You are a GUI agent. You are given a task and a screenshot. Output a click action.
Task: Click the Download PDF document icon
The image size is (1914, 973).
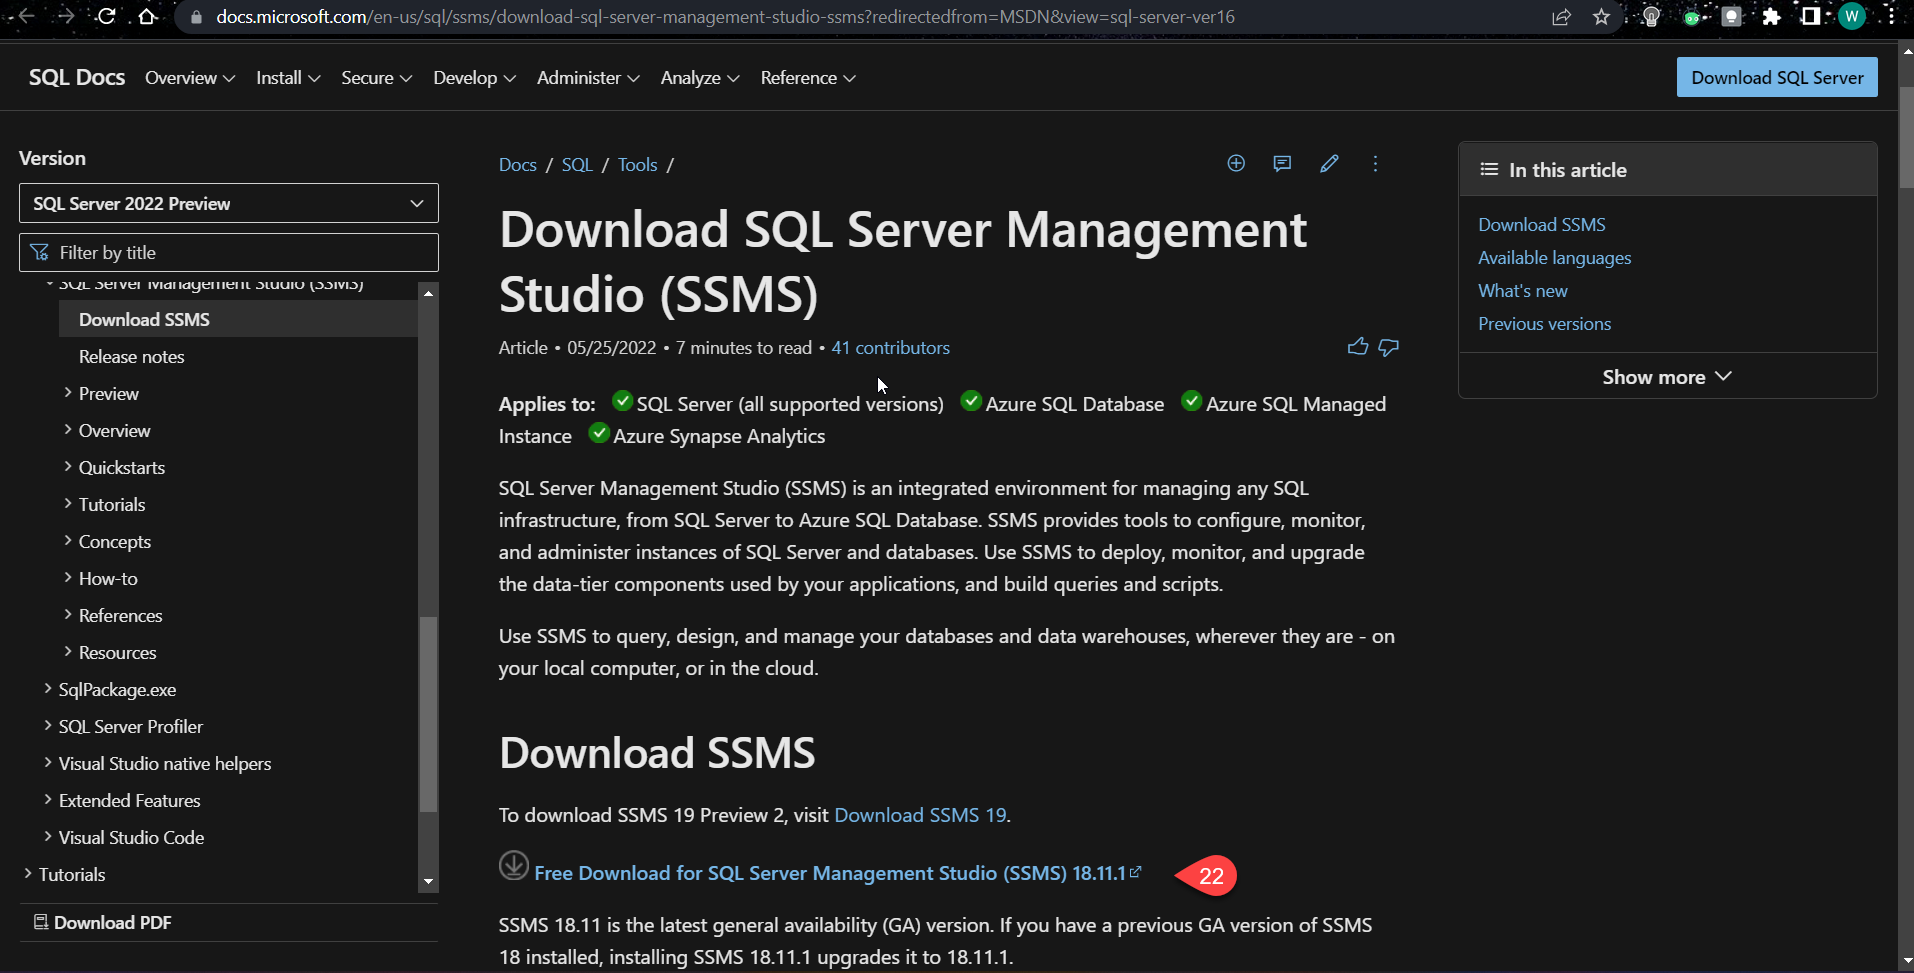41,922
